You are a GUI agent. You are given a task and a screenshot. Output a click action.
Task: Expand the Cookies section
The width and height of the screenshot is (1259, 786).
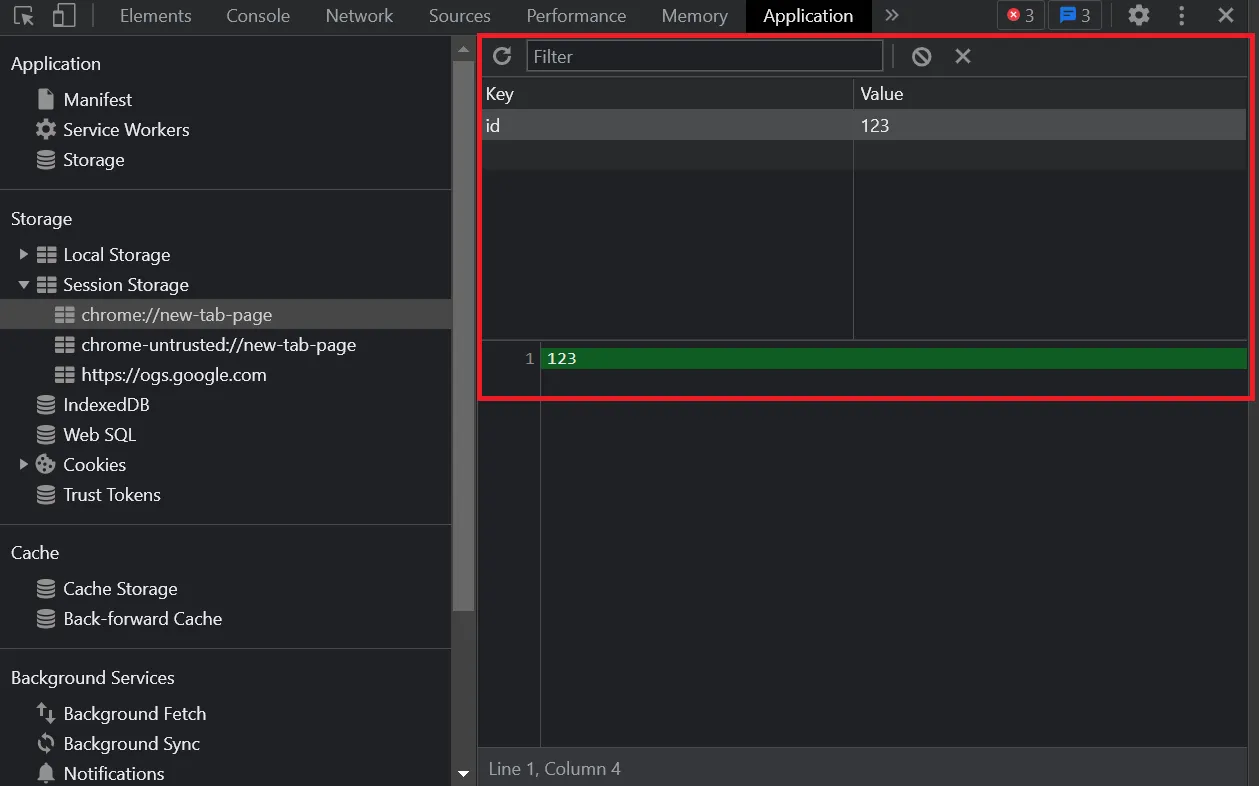[23, 464]
